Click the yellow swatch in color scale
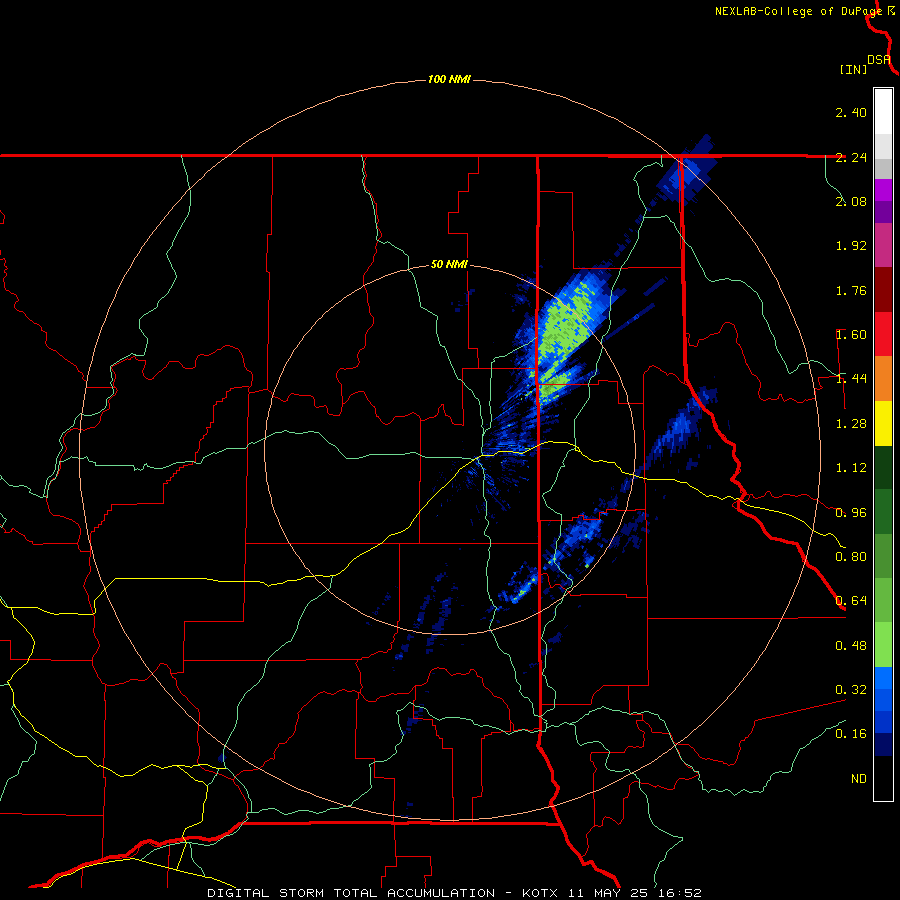Viewport: 900px width, 900px height. 883,423
